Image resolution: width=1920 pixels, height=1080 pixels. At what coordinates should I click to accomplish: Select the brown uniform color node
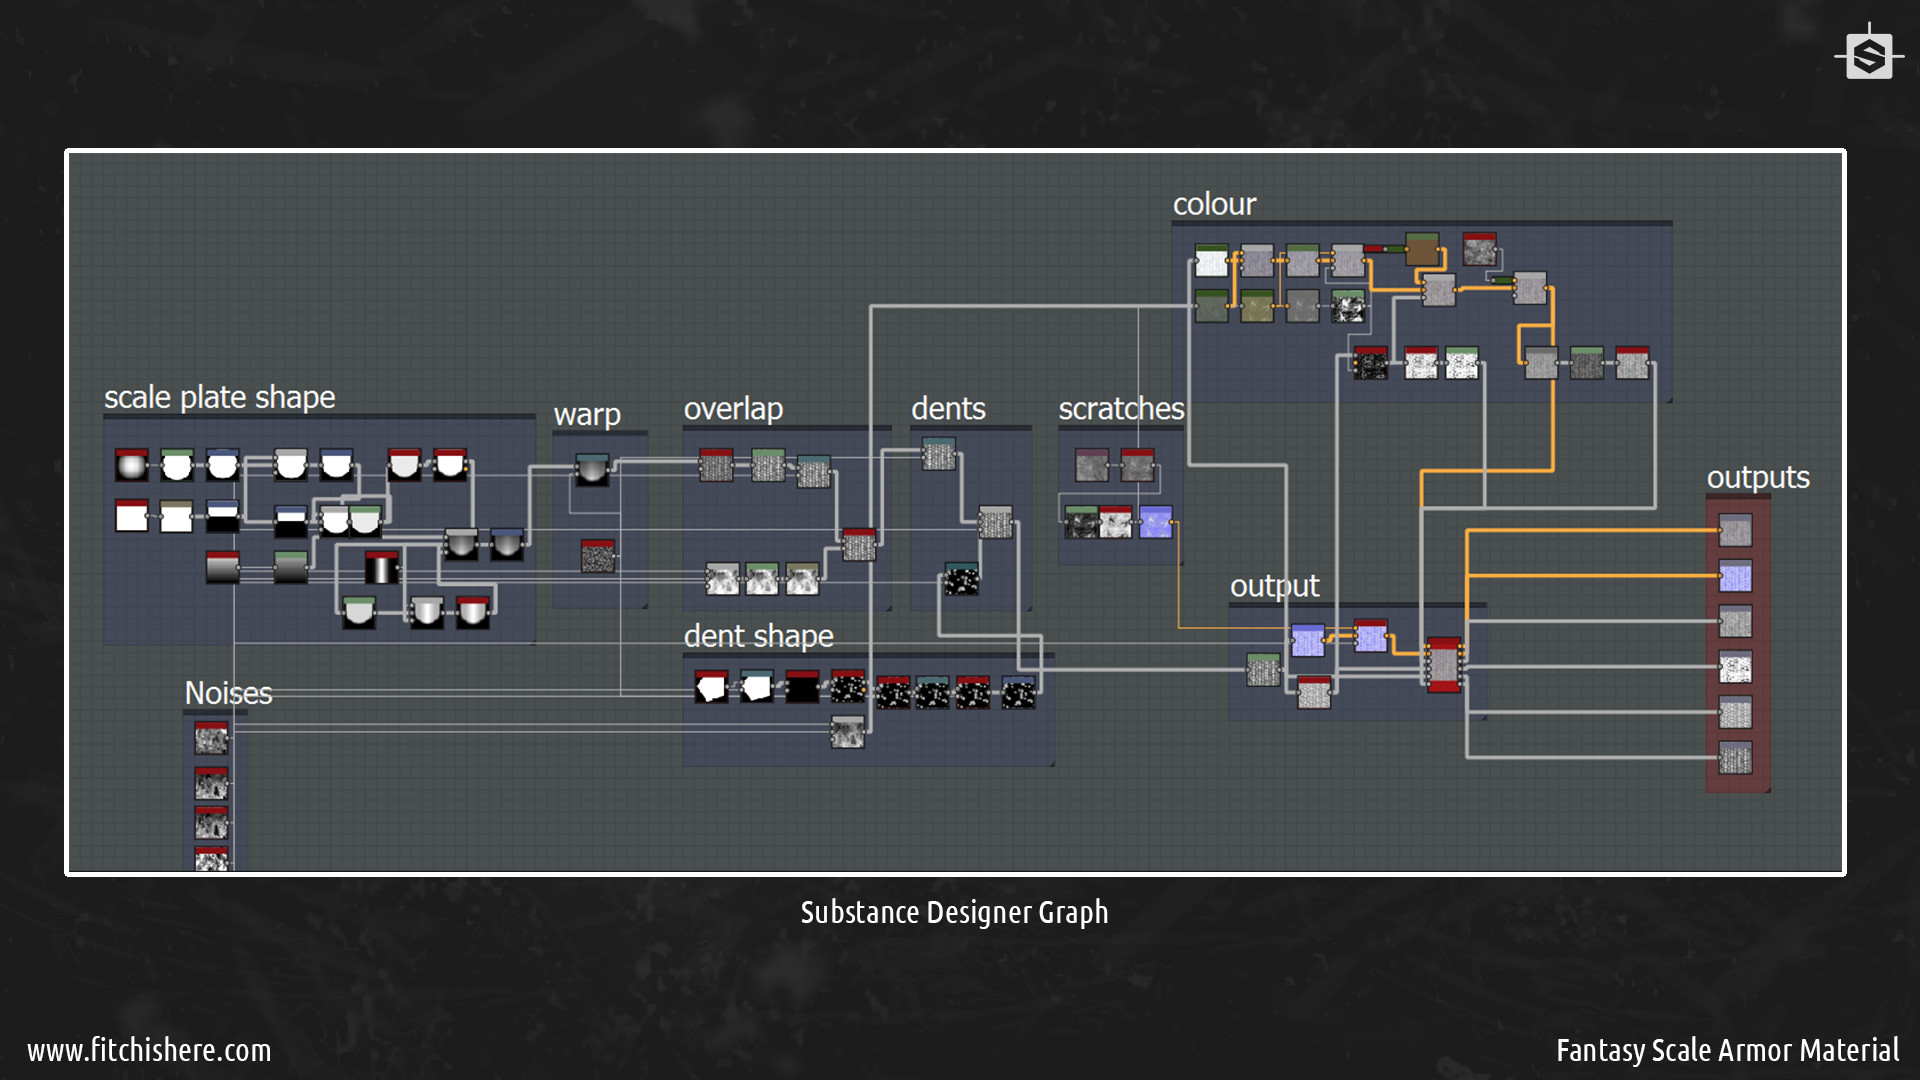tap(1421, 249)
